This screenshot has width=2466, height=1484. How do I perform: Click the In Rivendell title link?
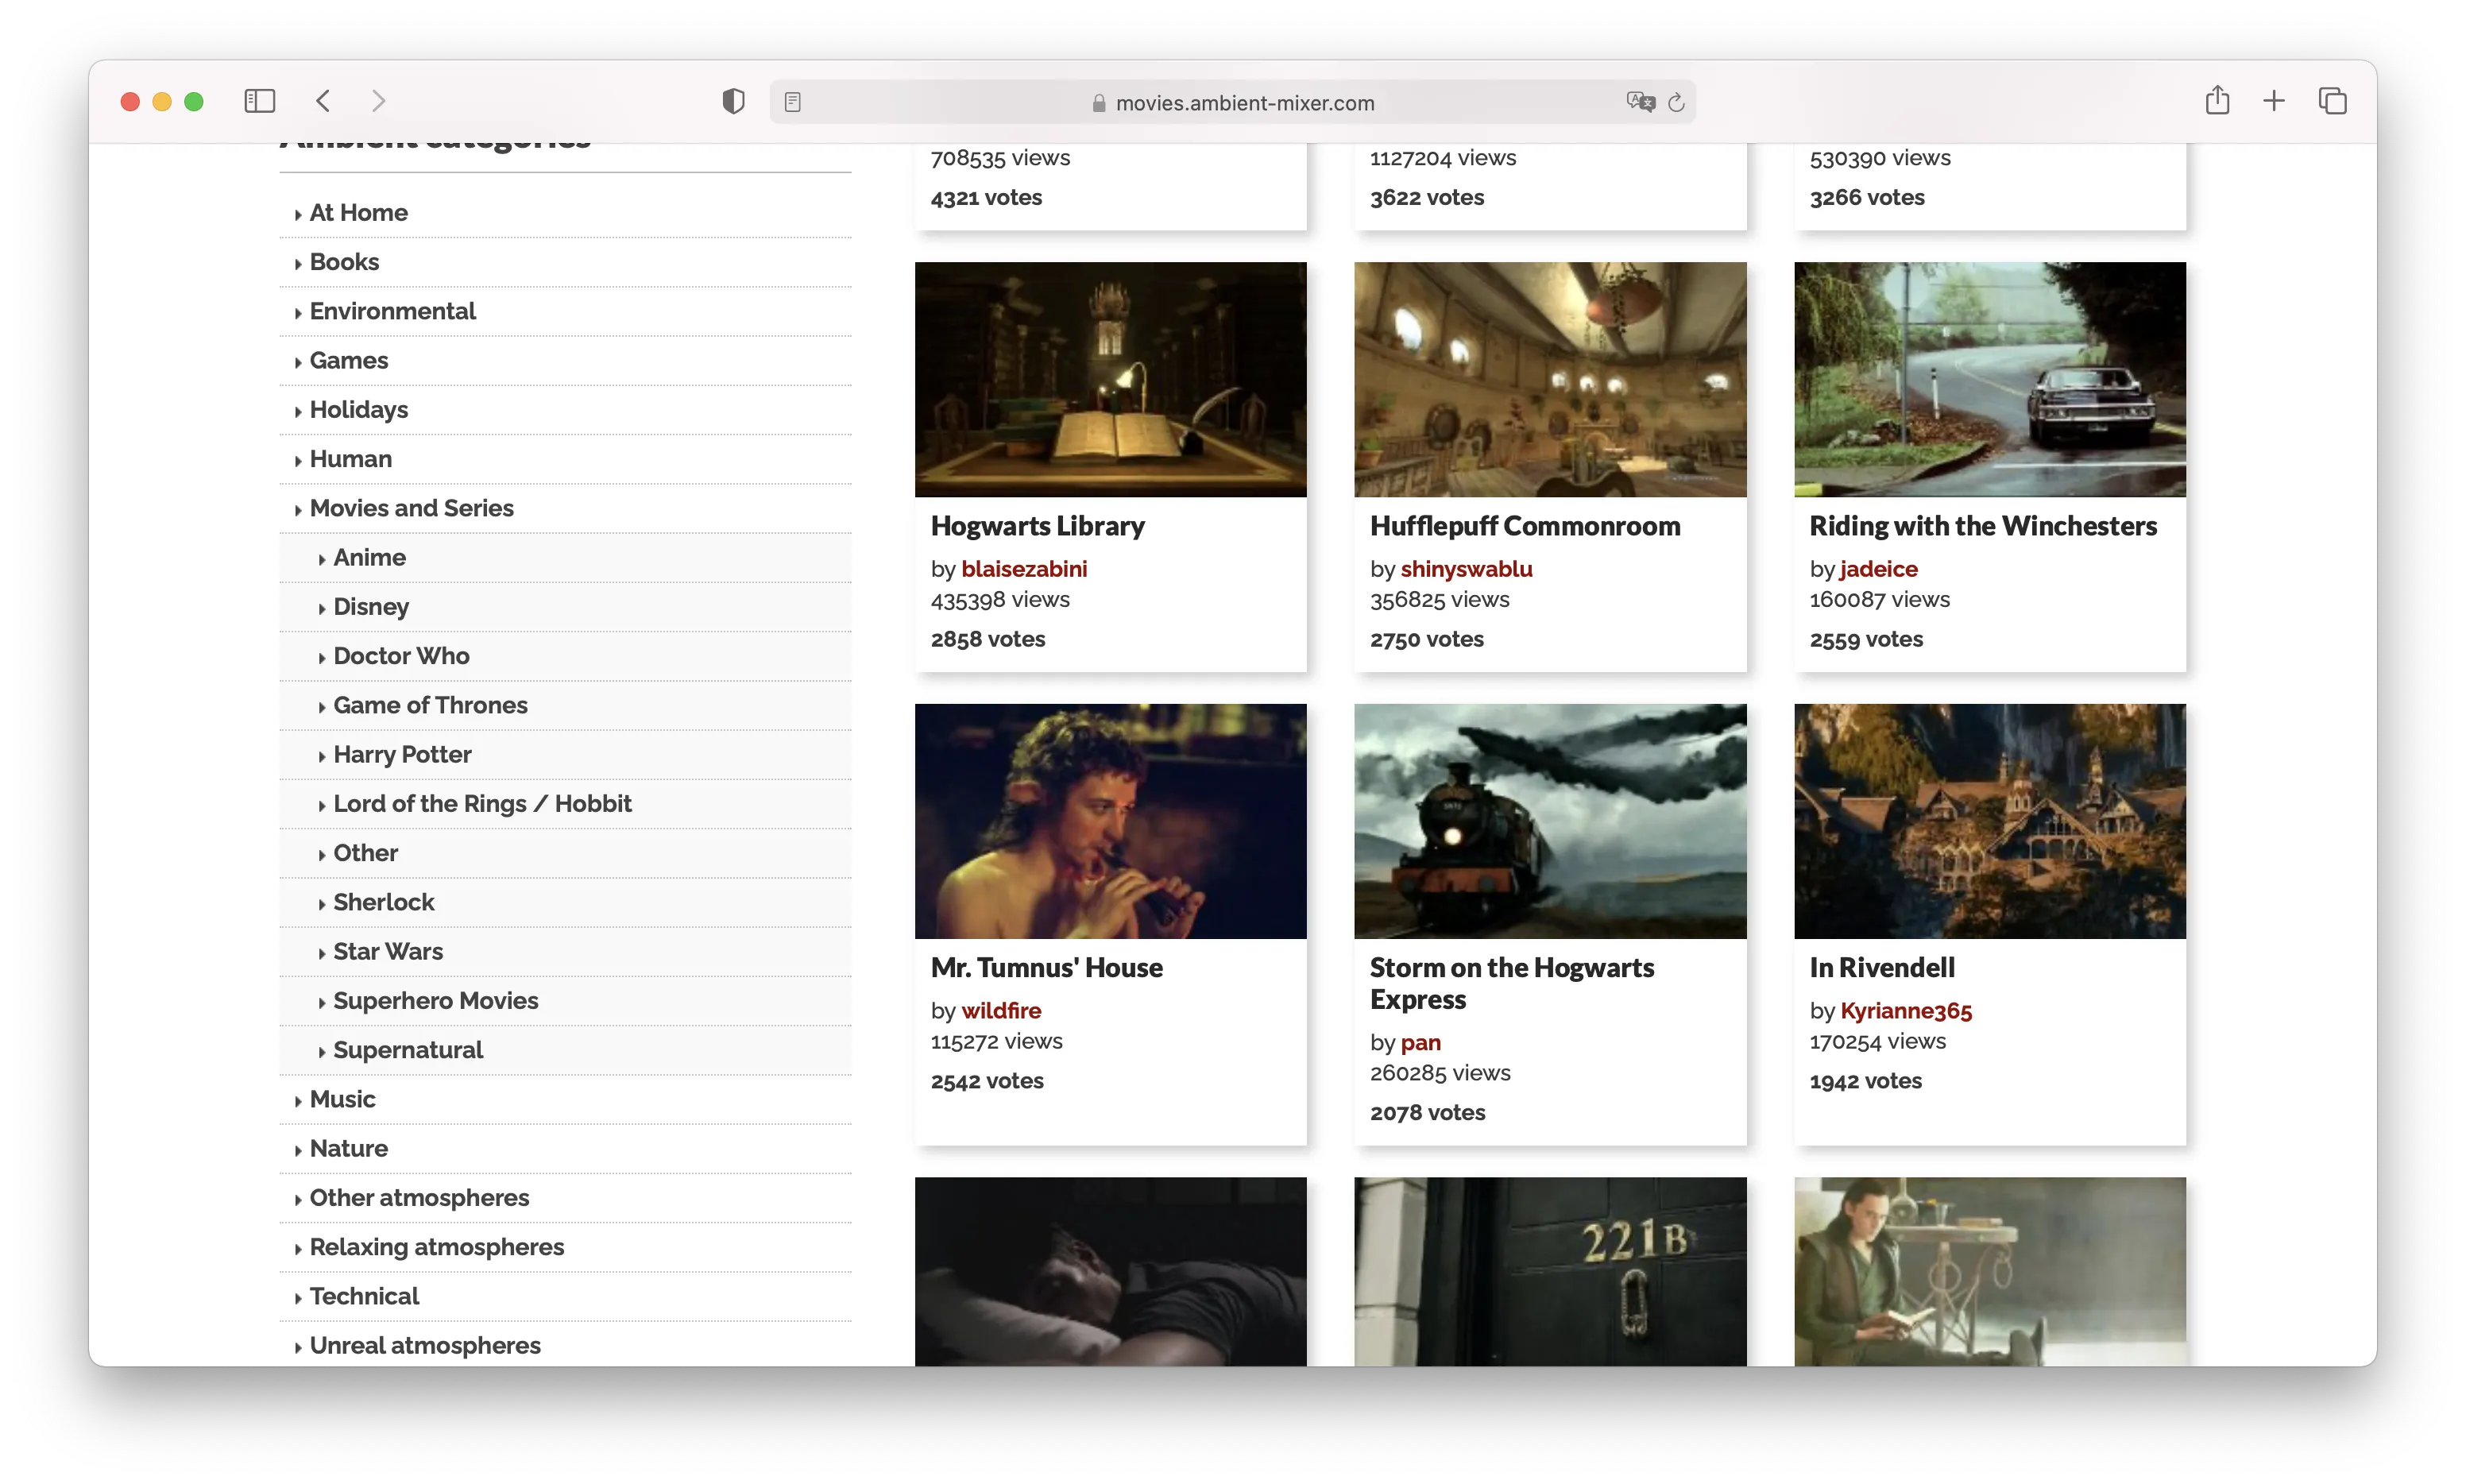[x=1881, y=968]
